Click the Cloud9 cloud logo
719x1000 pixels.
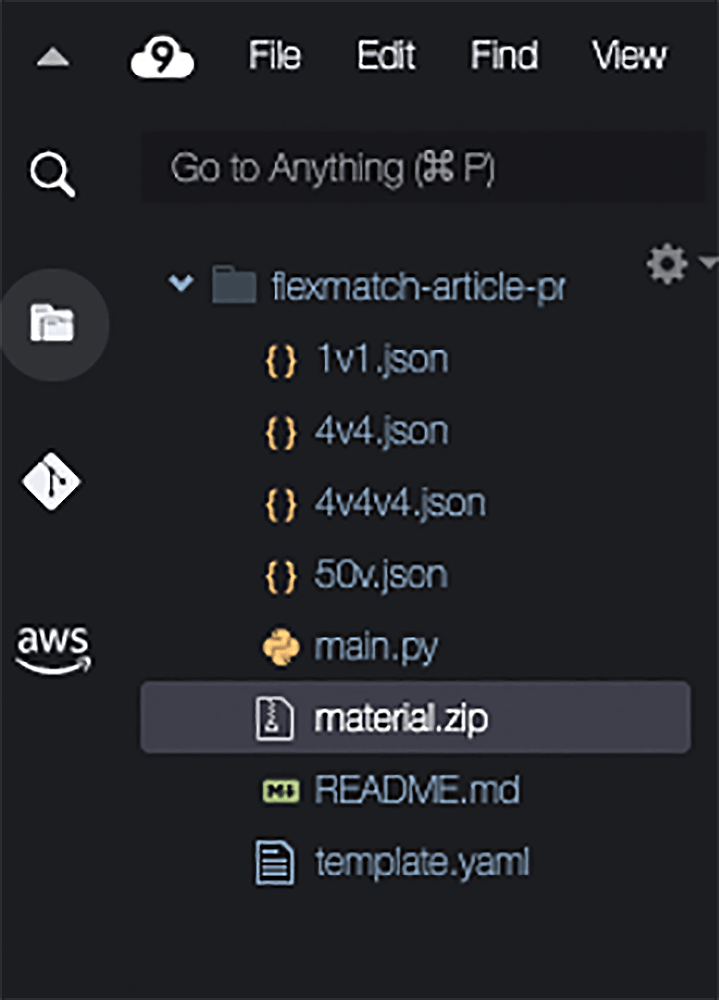(x=162, y=55)
